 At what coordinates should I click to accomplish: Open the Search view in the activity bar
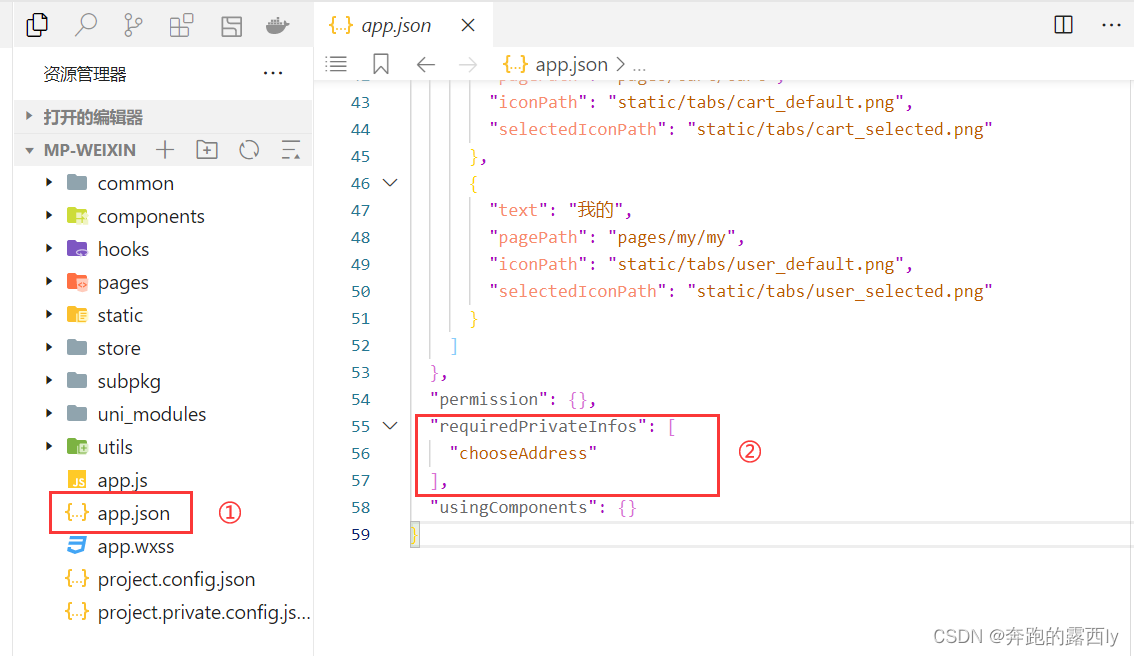(85, 25)
